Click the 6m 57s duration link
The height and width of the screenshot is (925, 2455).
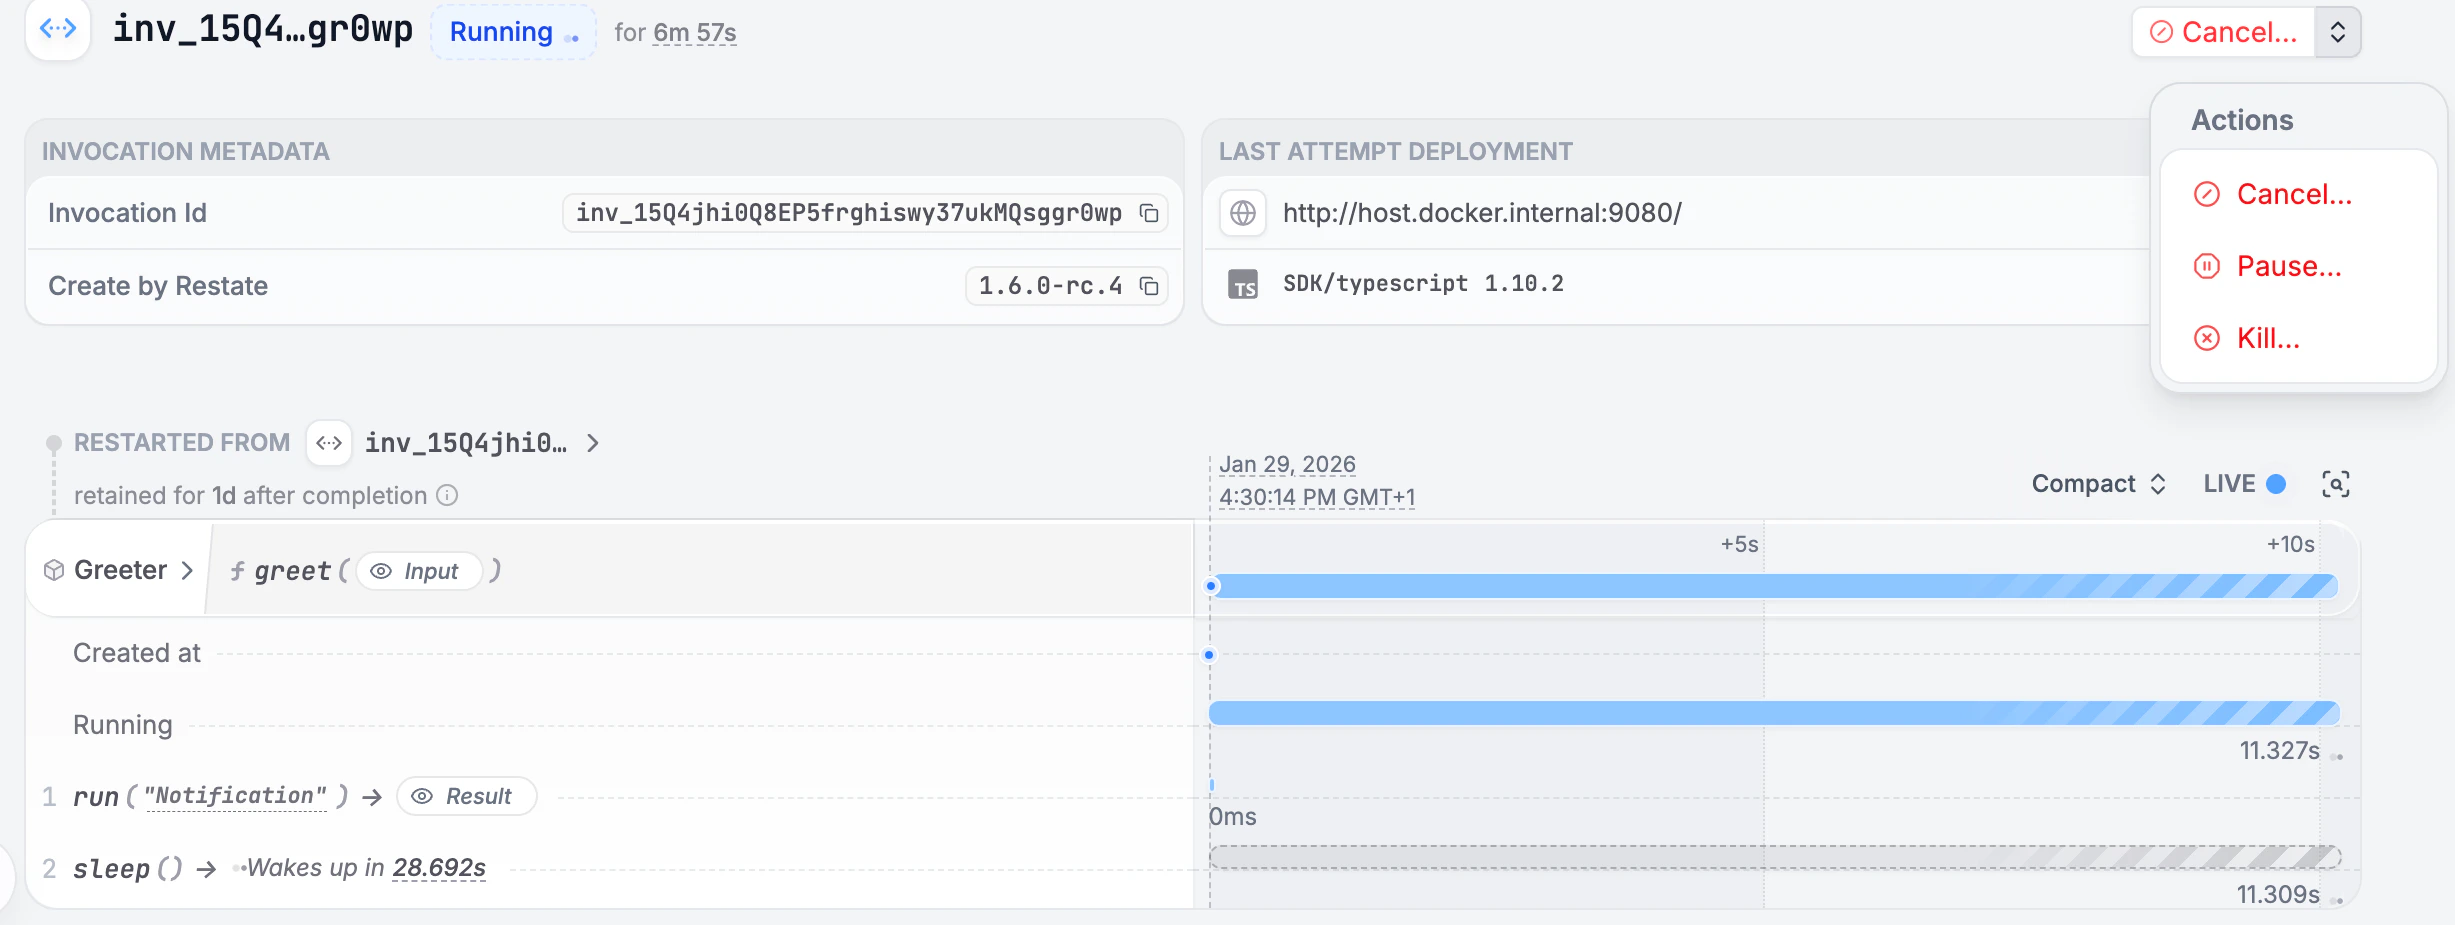pos(694,31)
